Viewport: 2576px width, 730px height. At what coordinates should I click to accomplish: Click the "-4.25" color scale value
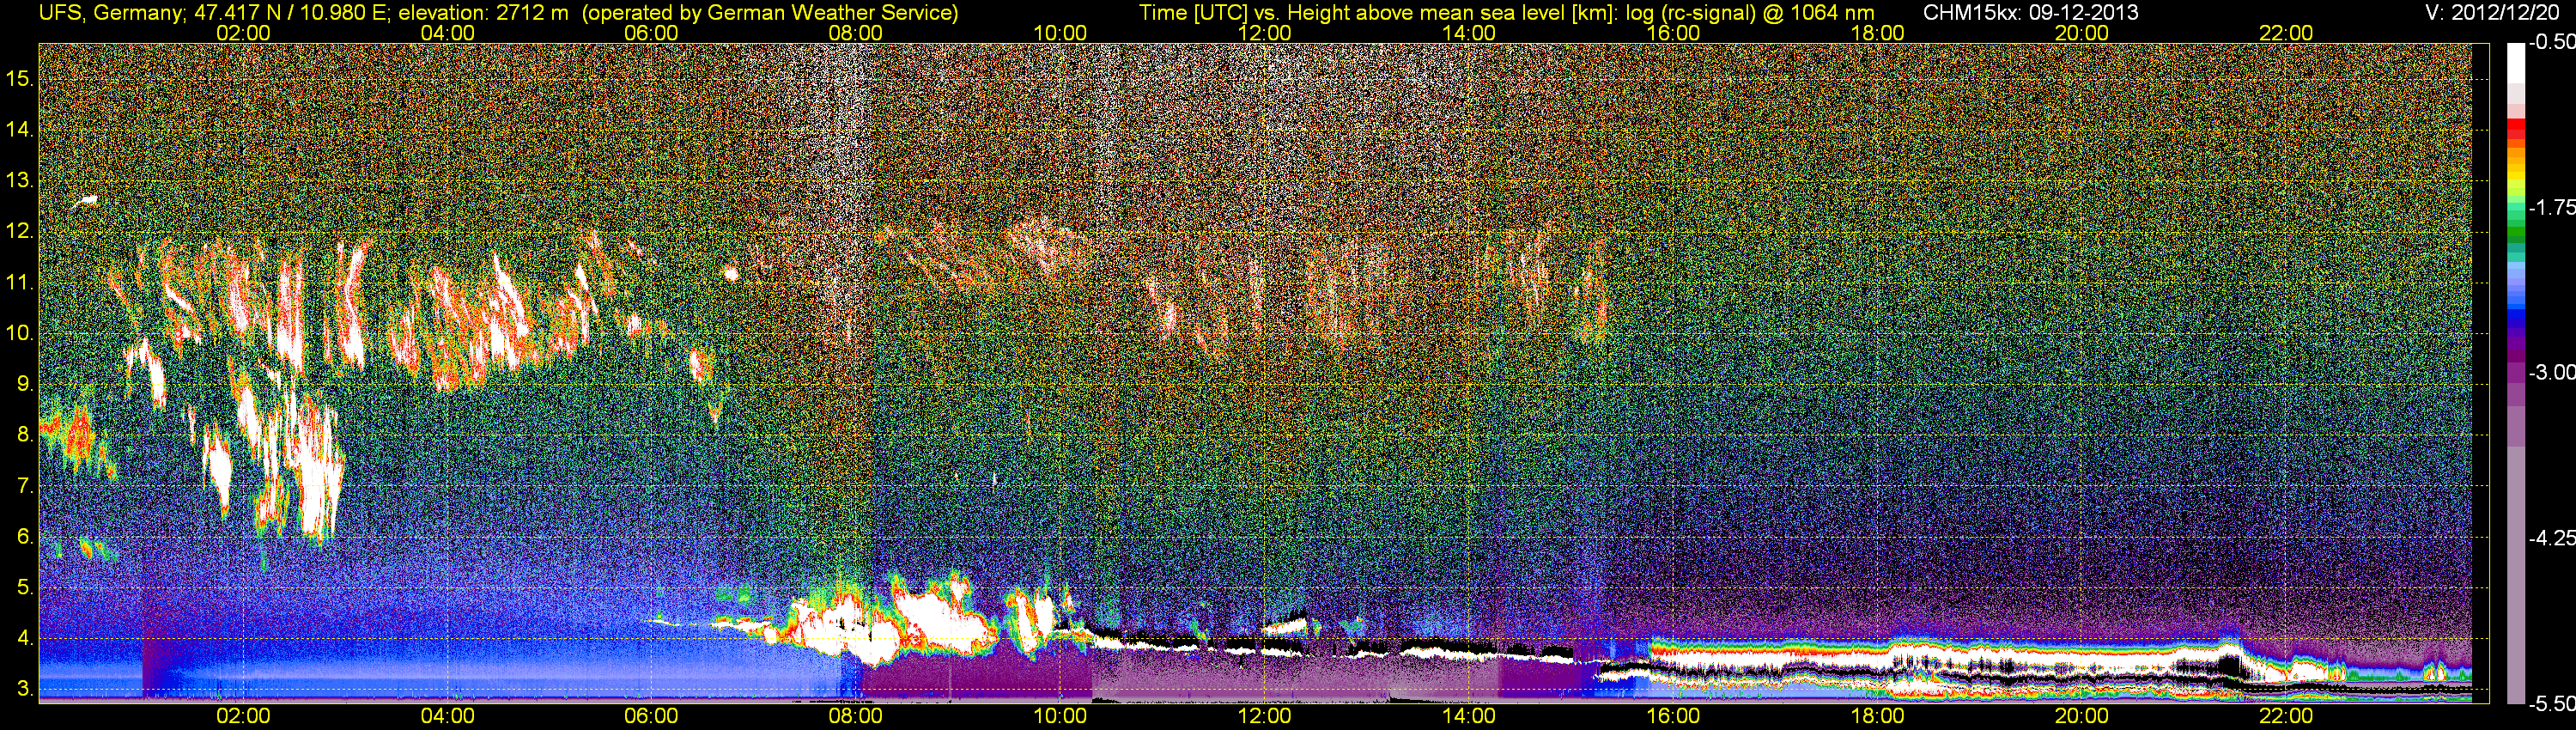[x=2552, y=538]
